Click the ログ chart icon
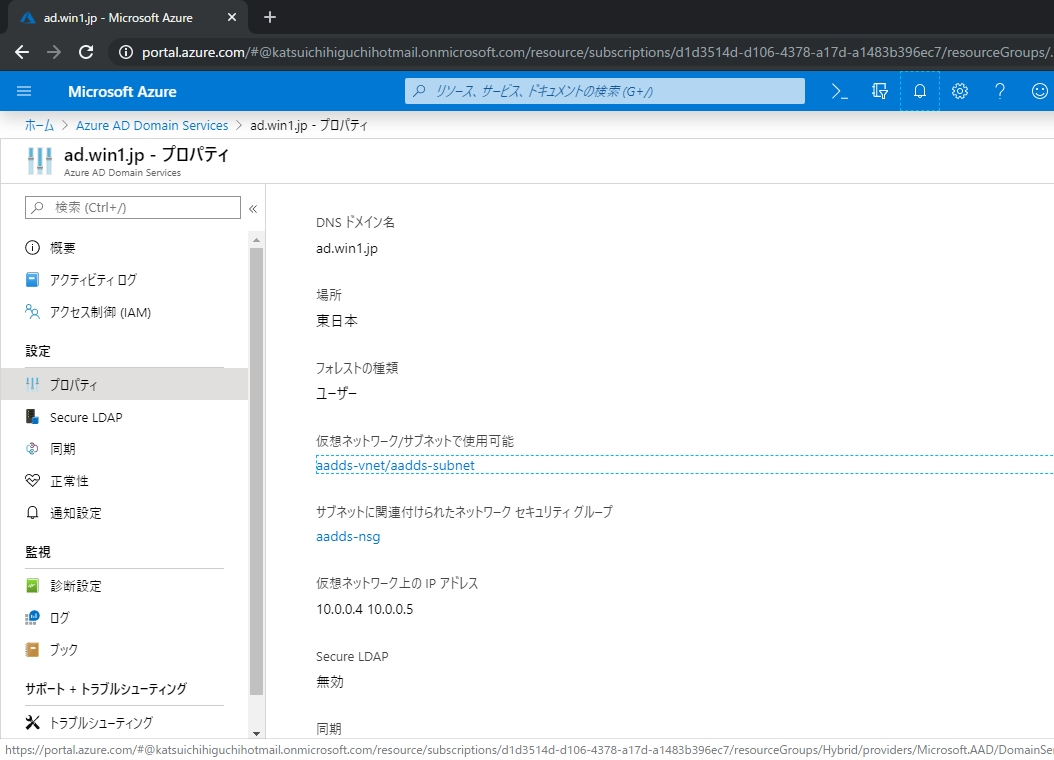Screen dimensions: 1054x760 pyautogui.click(x=32, y=618)
